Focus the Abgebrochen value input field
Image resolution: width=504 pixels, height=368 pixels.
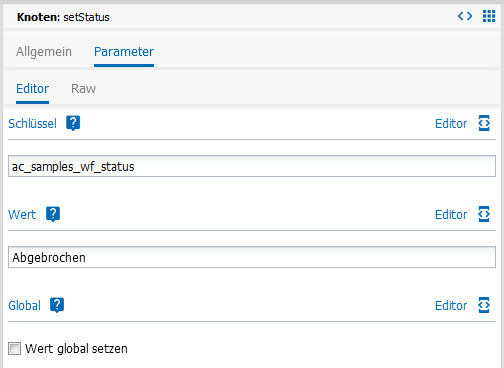(252, 257)
